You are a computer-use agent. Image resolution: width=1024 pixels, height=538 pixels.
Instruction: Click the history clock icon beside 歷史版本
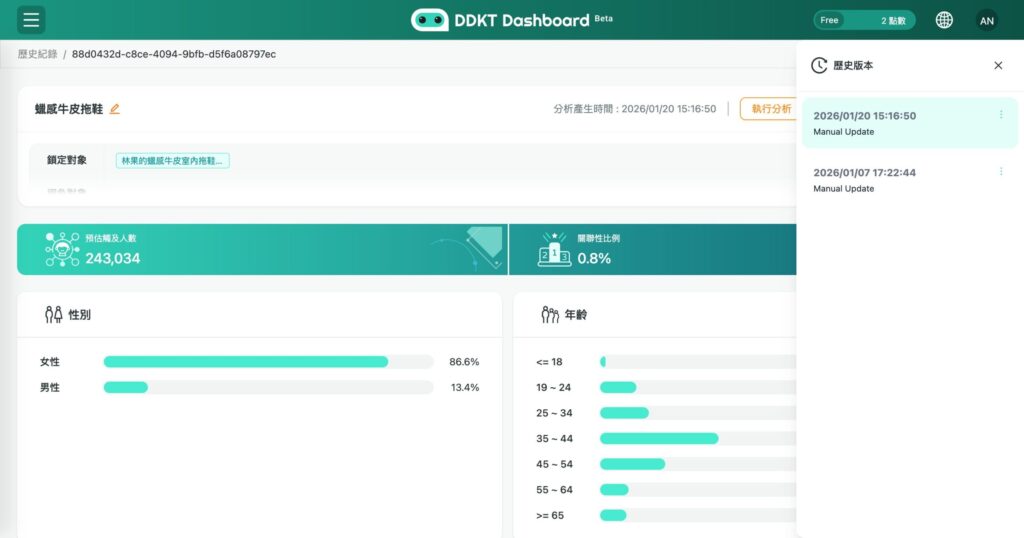coord(819,65)
